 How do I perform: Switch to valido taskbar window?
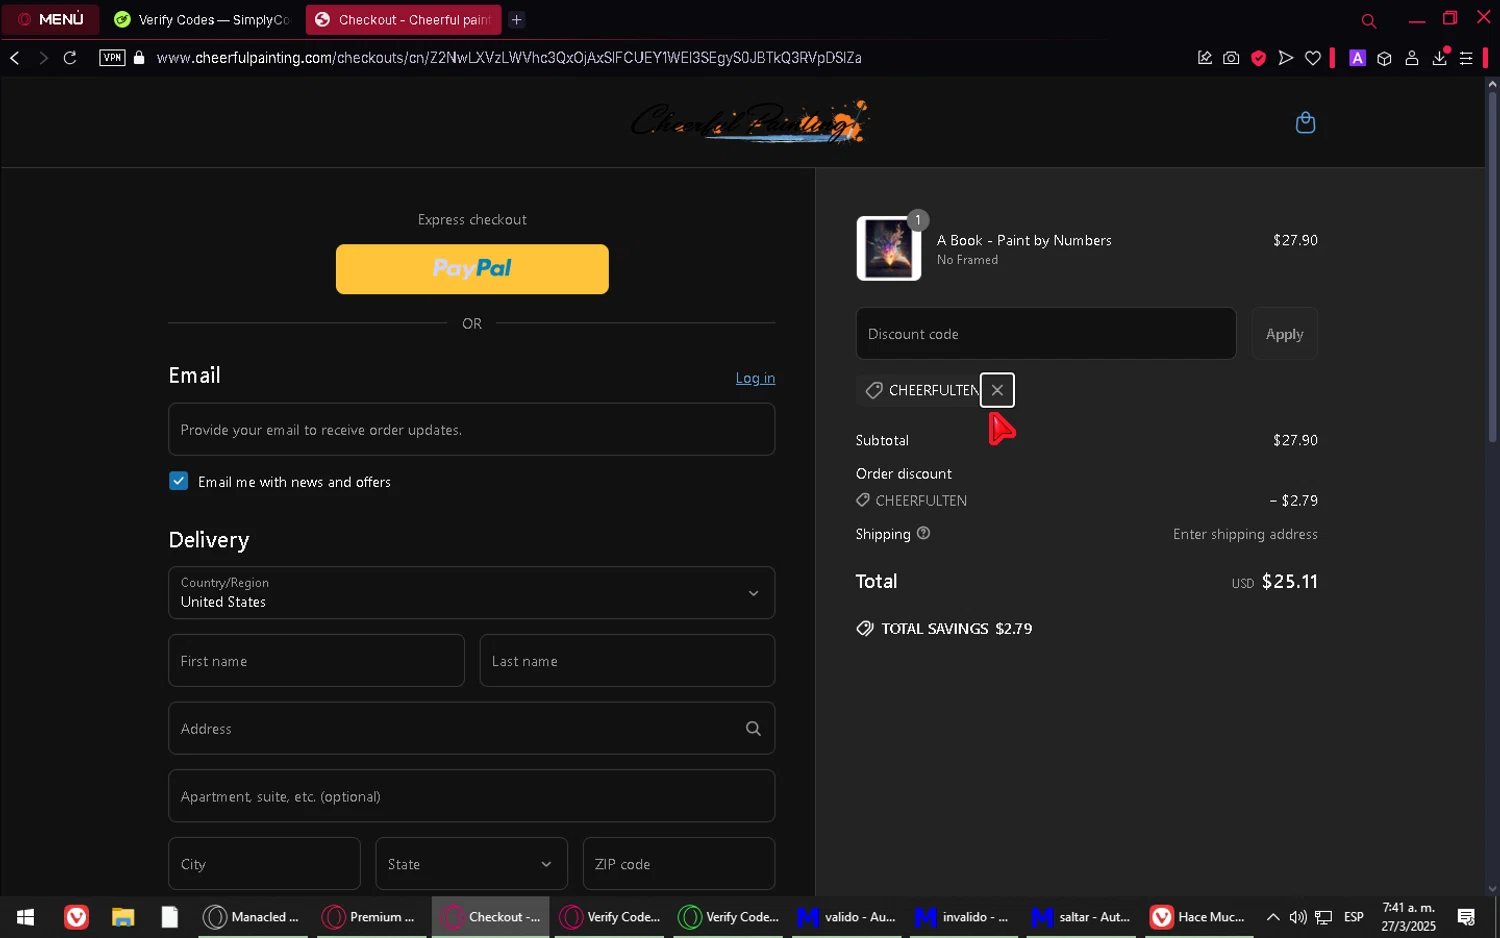(847, 917)
